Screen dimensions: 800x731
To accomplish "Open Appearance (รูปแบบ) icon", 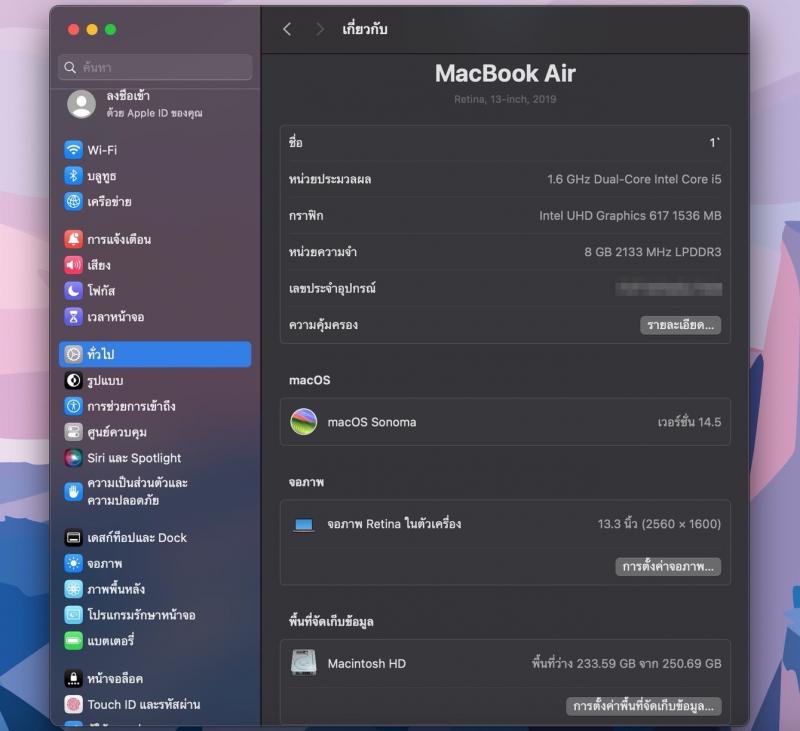I will pyautogui.click(x=73, y=380).
